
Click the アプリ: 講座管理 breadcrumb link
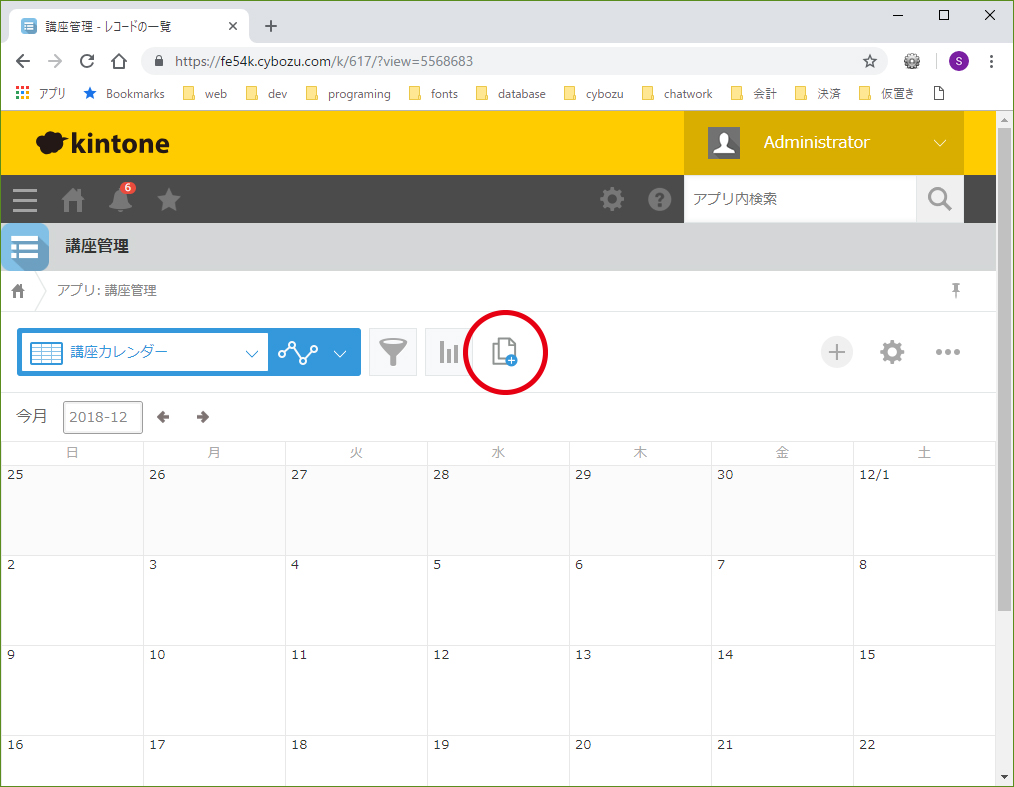pyautogui.click(x=107, y=290)
